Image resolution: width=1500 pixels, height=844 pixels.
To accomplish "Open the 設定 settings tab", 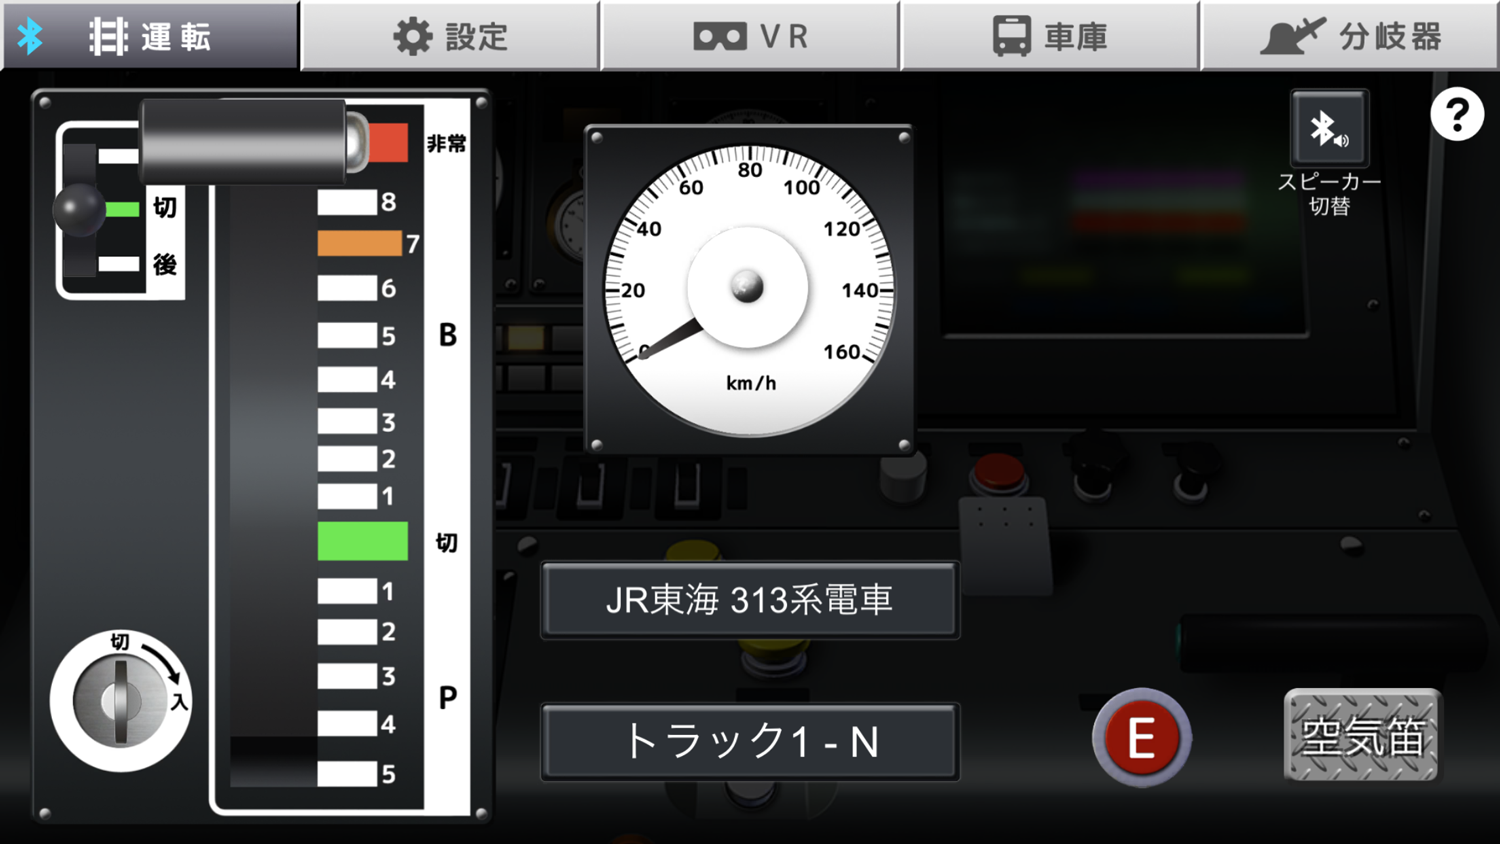I will click(x=450, y=36).
